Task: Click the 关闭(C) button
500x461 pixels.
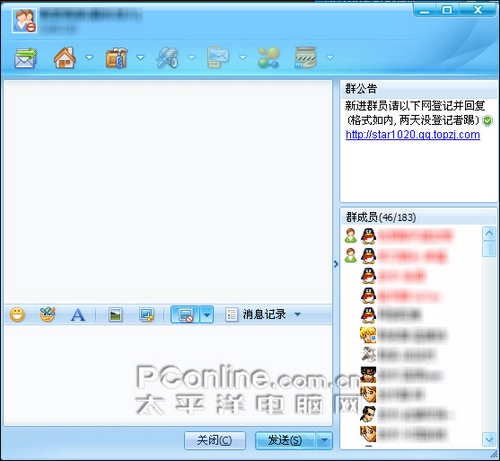Action: (215, 441)
